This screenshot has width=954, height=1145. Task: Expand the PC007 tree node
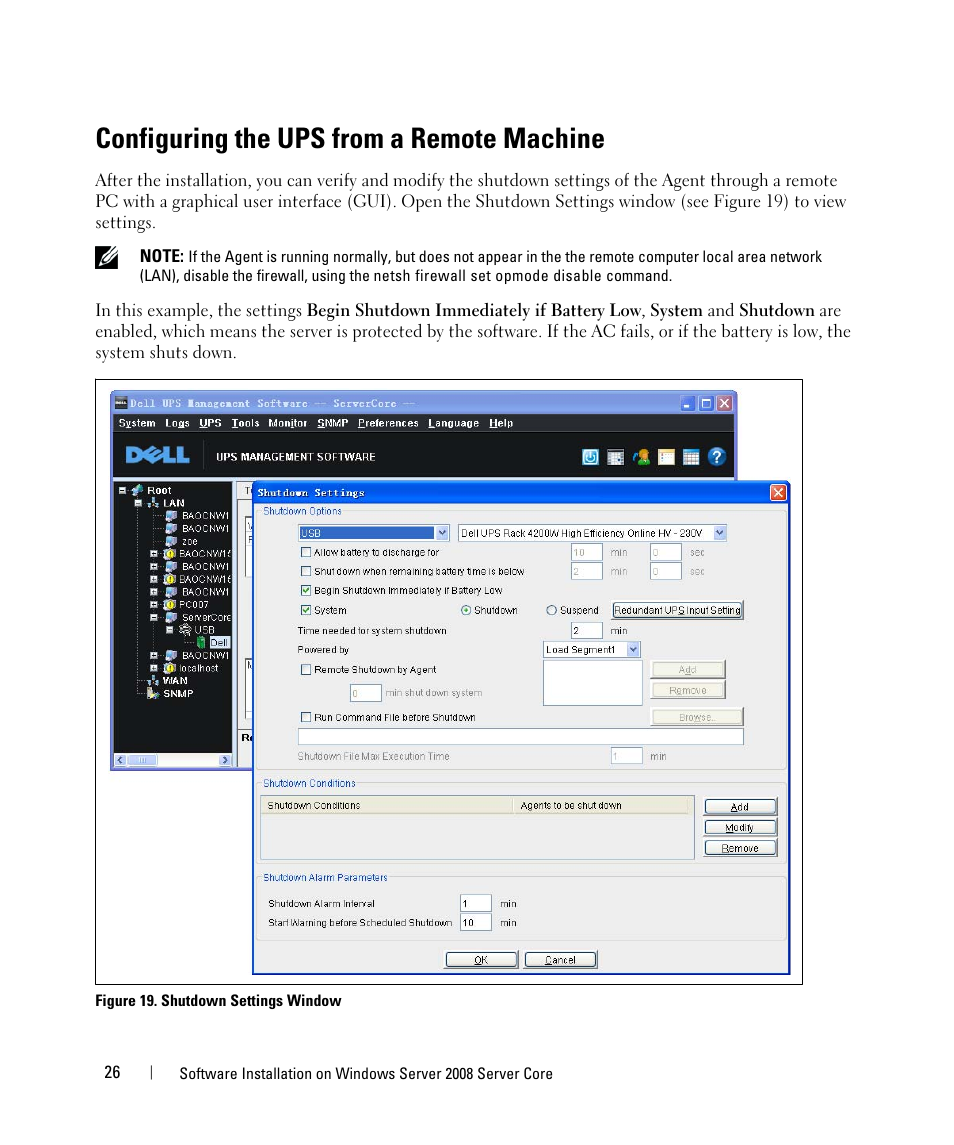153,605
